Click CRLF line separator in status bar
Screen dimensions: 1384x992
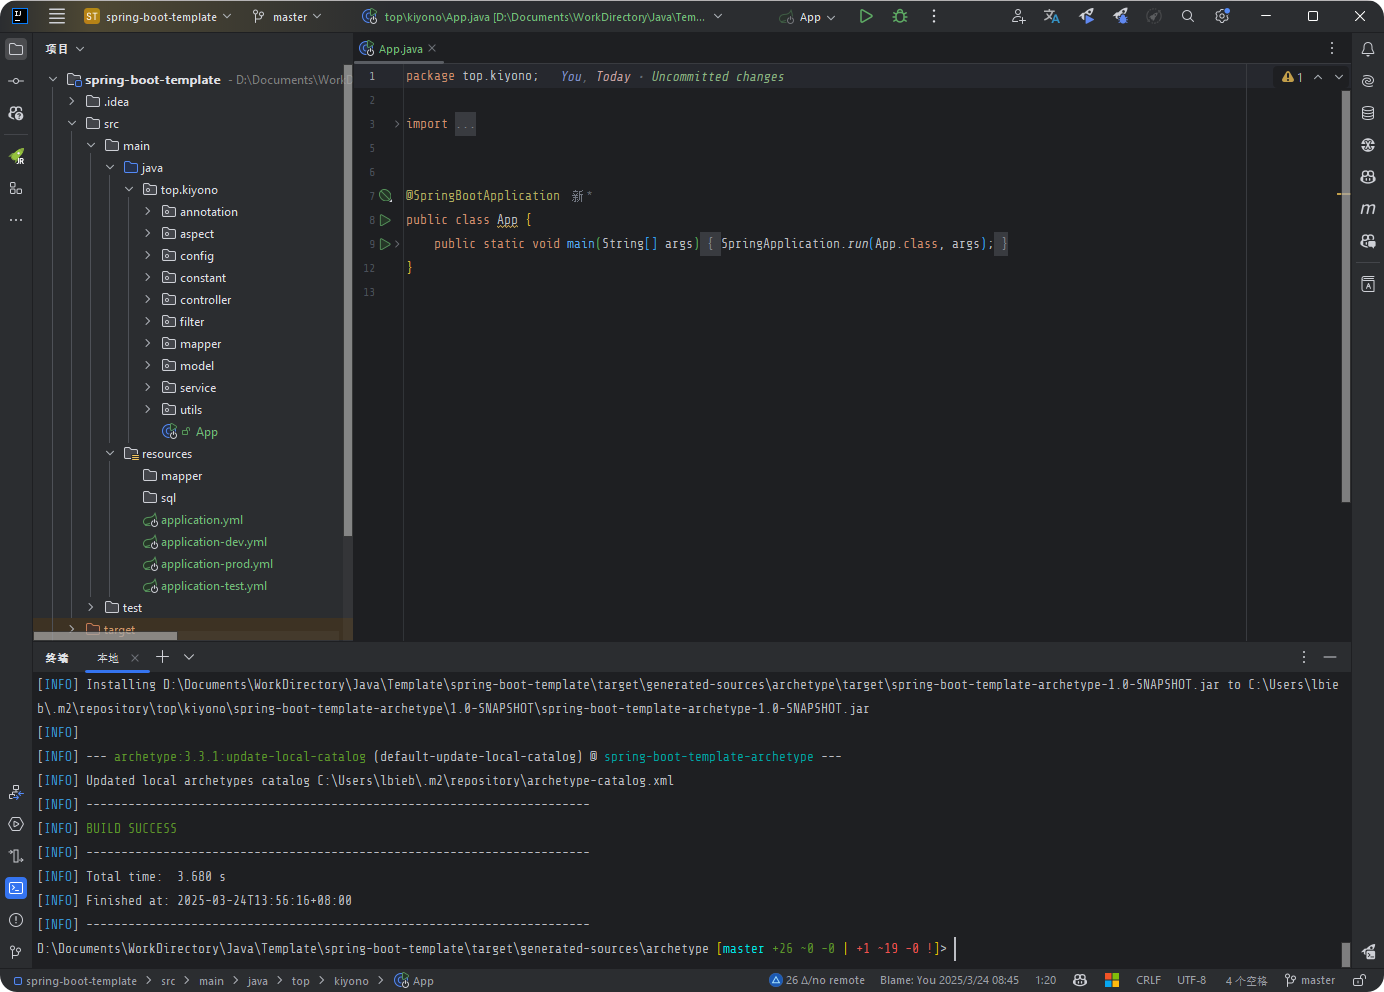point(1149,981)
